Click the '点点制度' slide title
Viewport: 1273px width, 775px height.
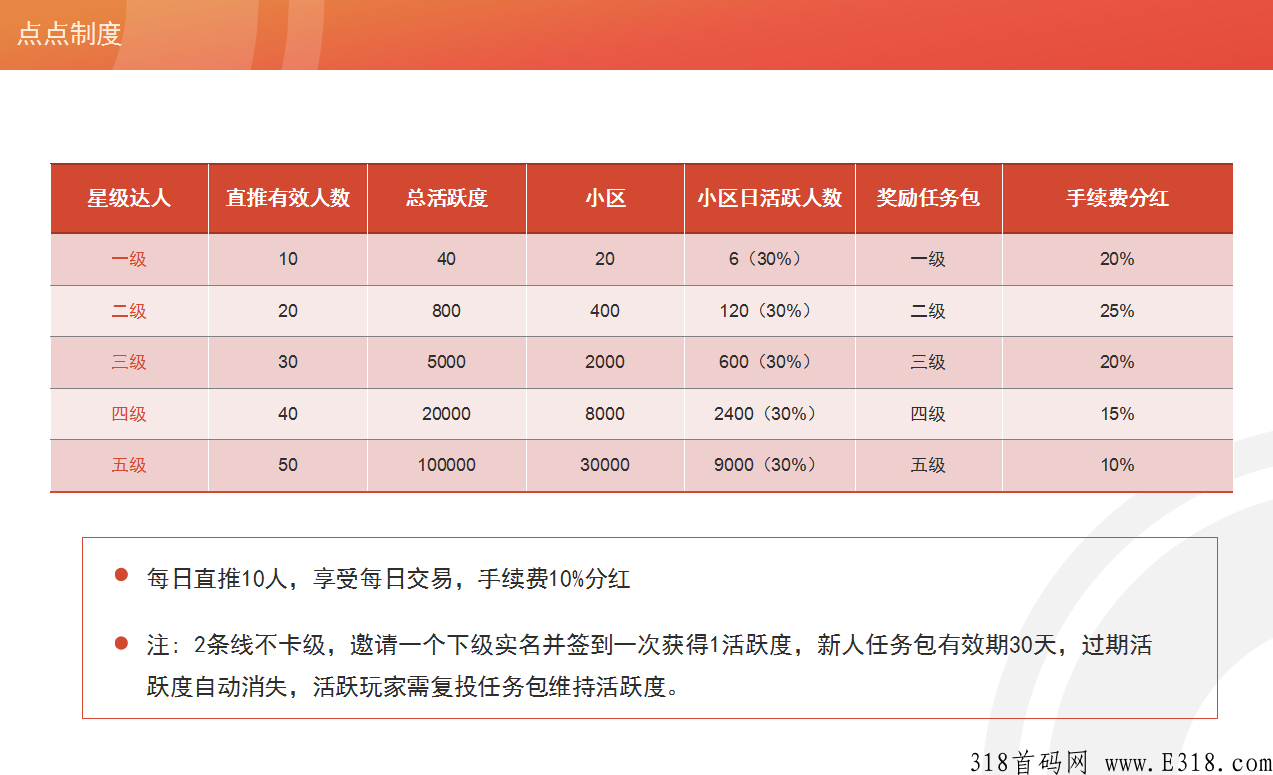tap(69, 34)
